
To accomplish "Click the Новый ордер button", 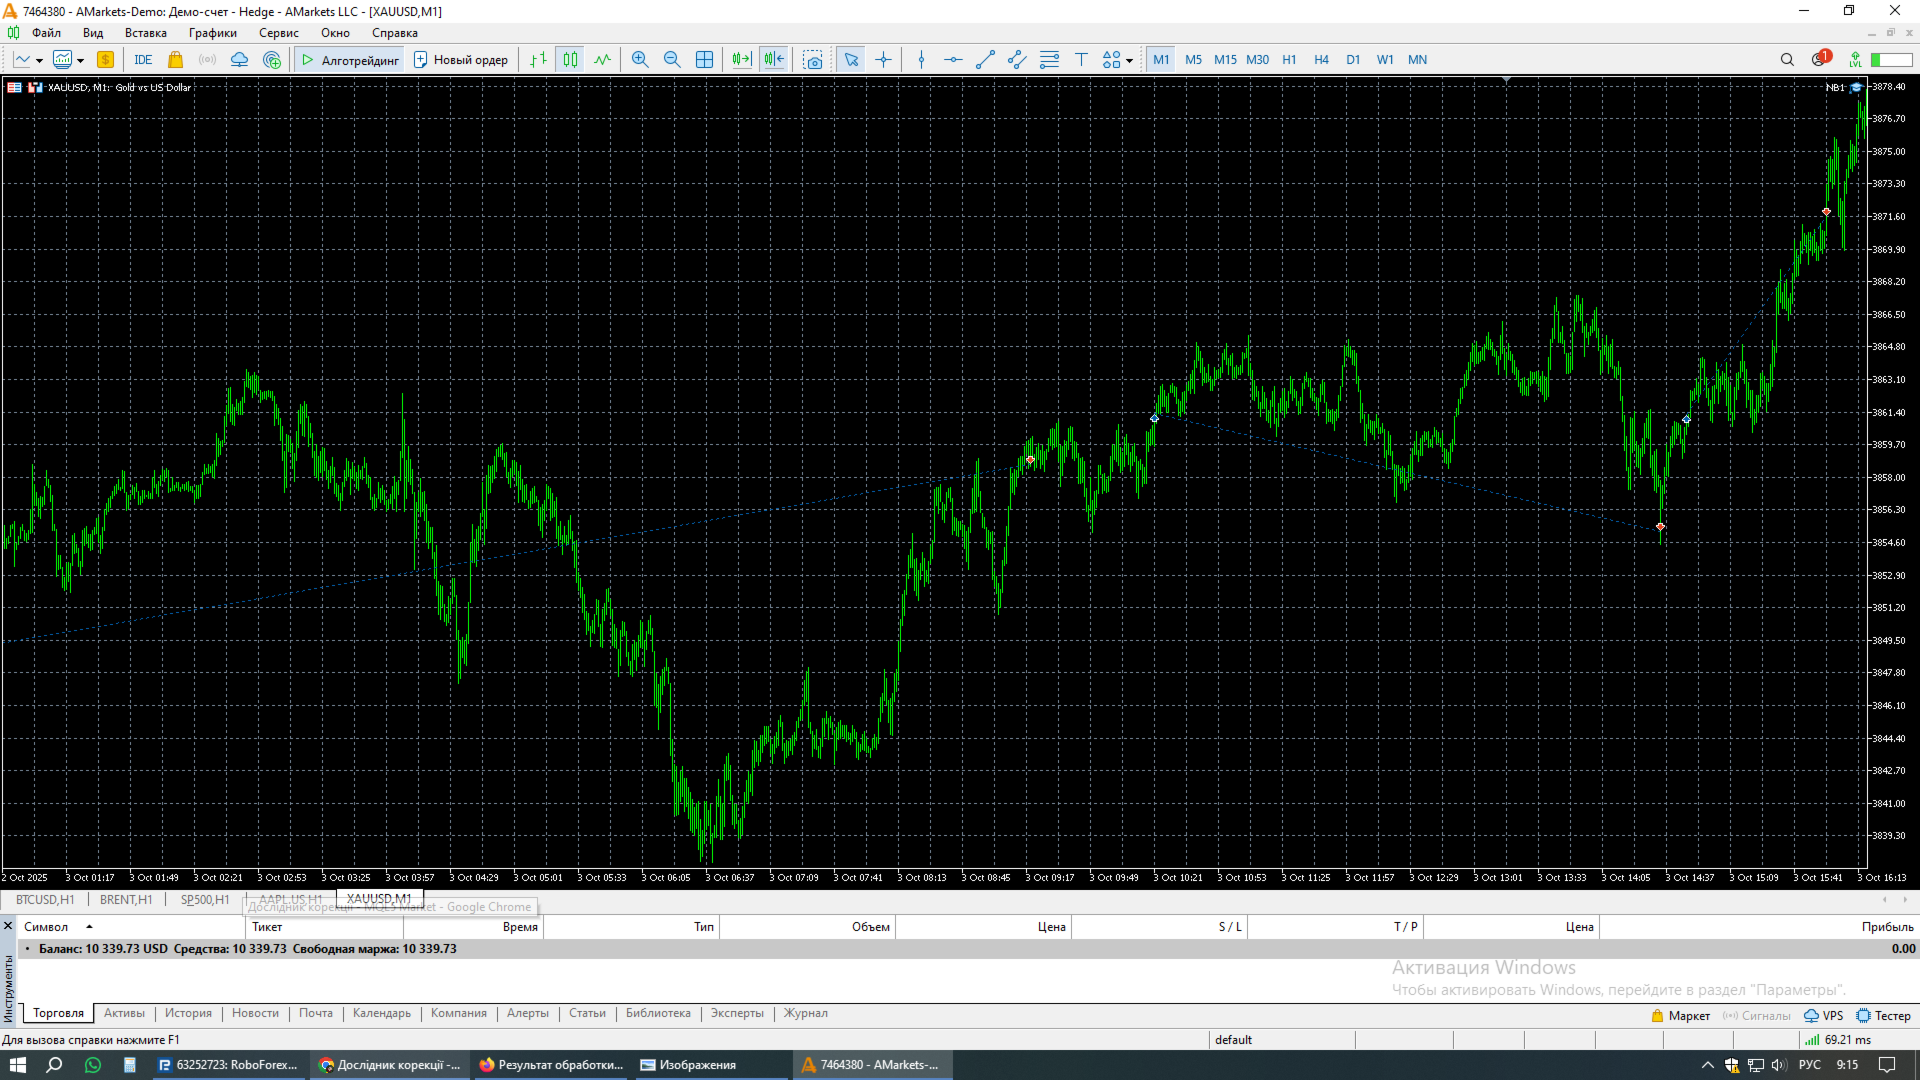I will [x=461, y=60].
